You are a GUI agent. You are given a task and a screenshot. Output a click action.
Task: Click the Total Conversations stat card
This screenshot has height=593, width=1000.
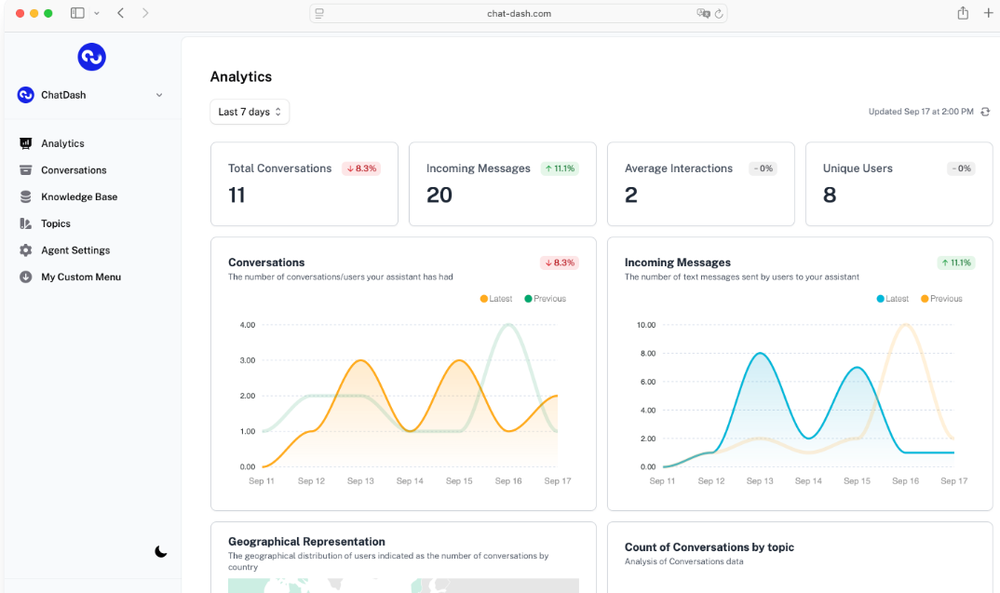pos(304,184)
